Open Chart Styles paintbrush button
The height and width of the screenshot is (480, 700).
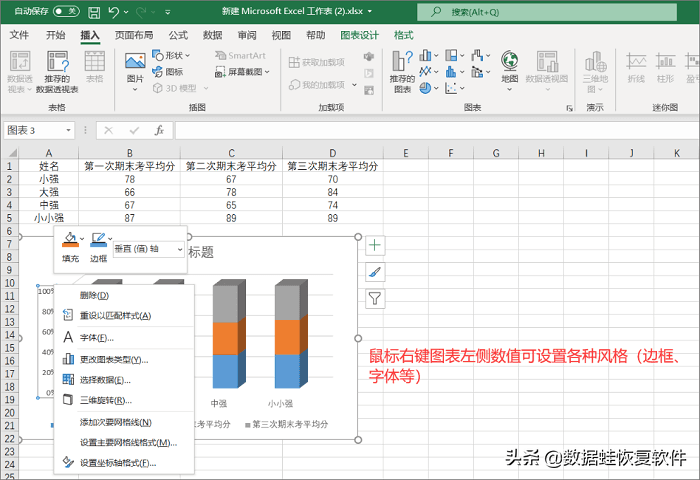(375, 272)
